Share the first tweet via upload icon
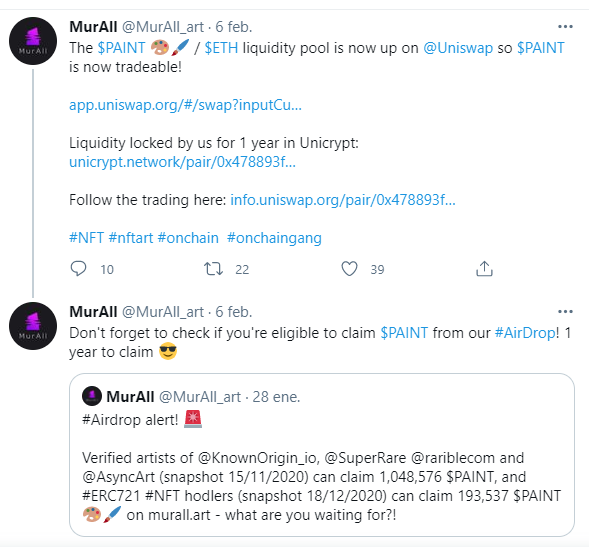The height and width of the screenshot is (547, 589). (484, 269)
